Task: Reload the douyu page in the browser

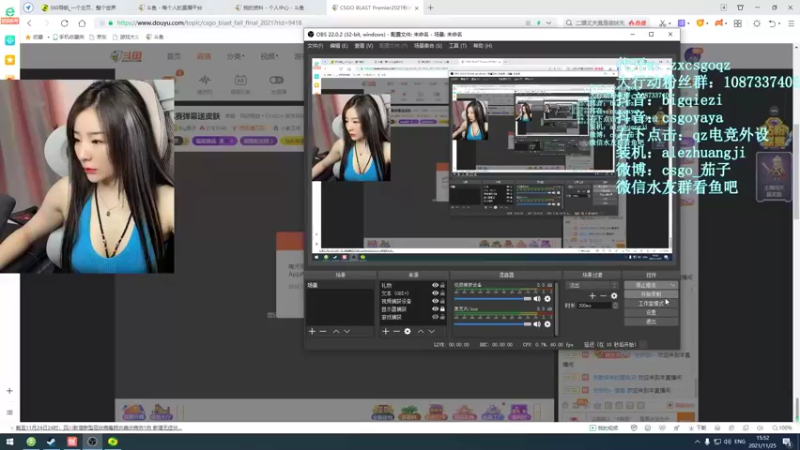Action: tap(64, 23)
